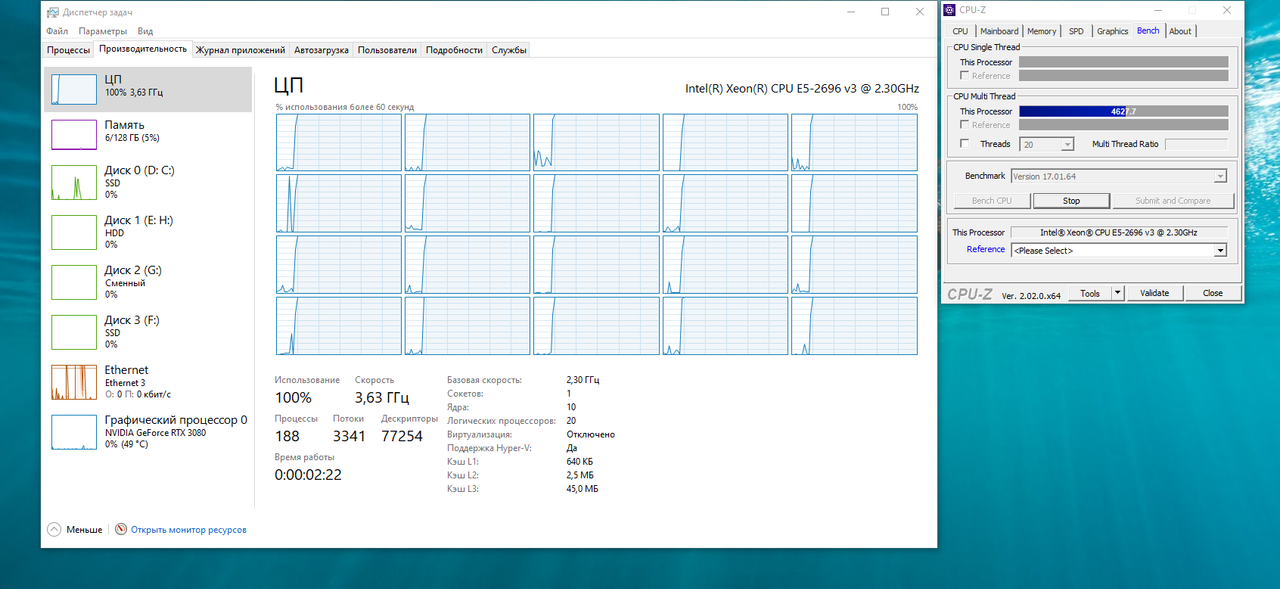Open the Memory tab in CPU-Z
This screenshot has height=589, width=1280.
click(1041, 31)
